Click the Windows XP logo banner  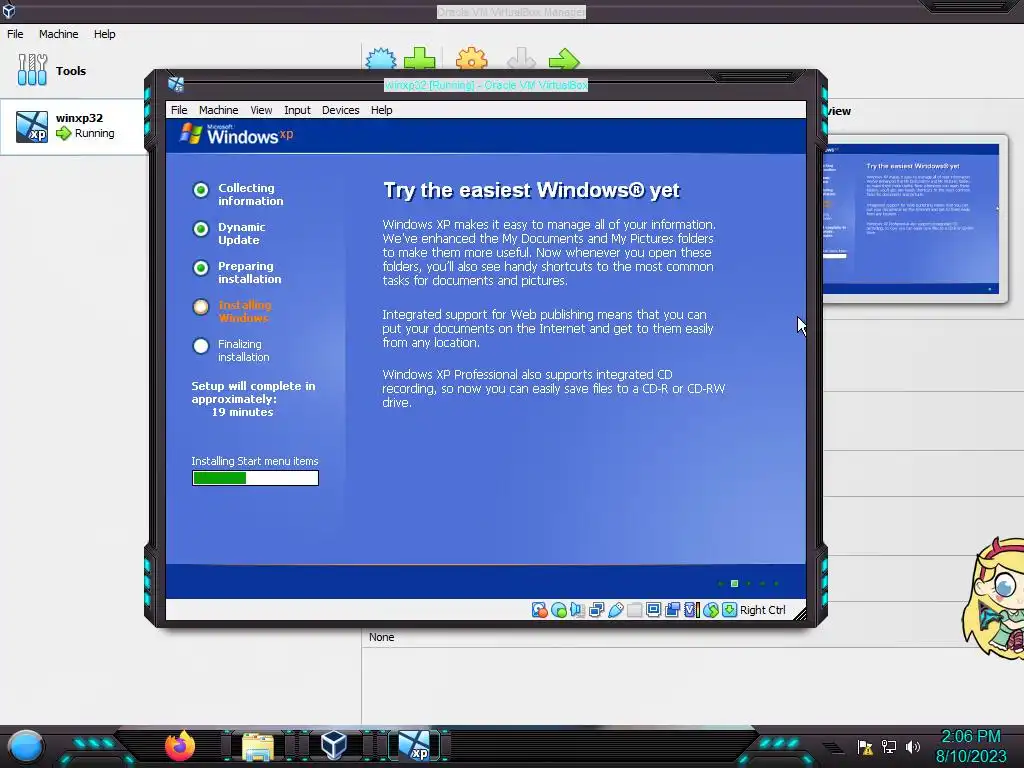236,135
